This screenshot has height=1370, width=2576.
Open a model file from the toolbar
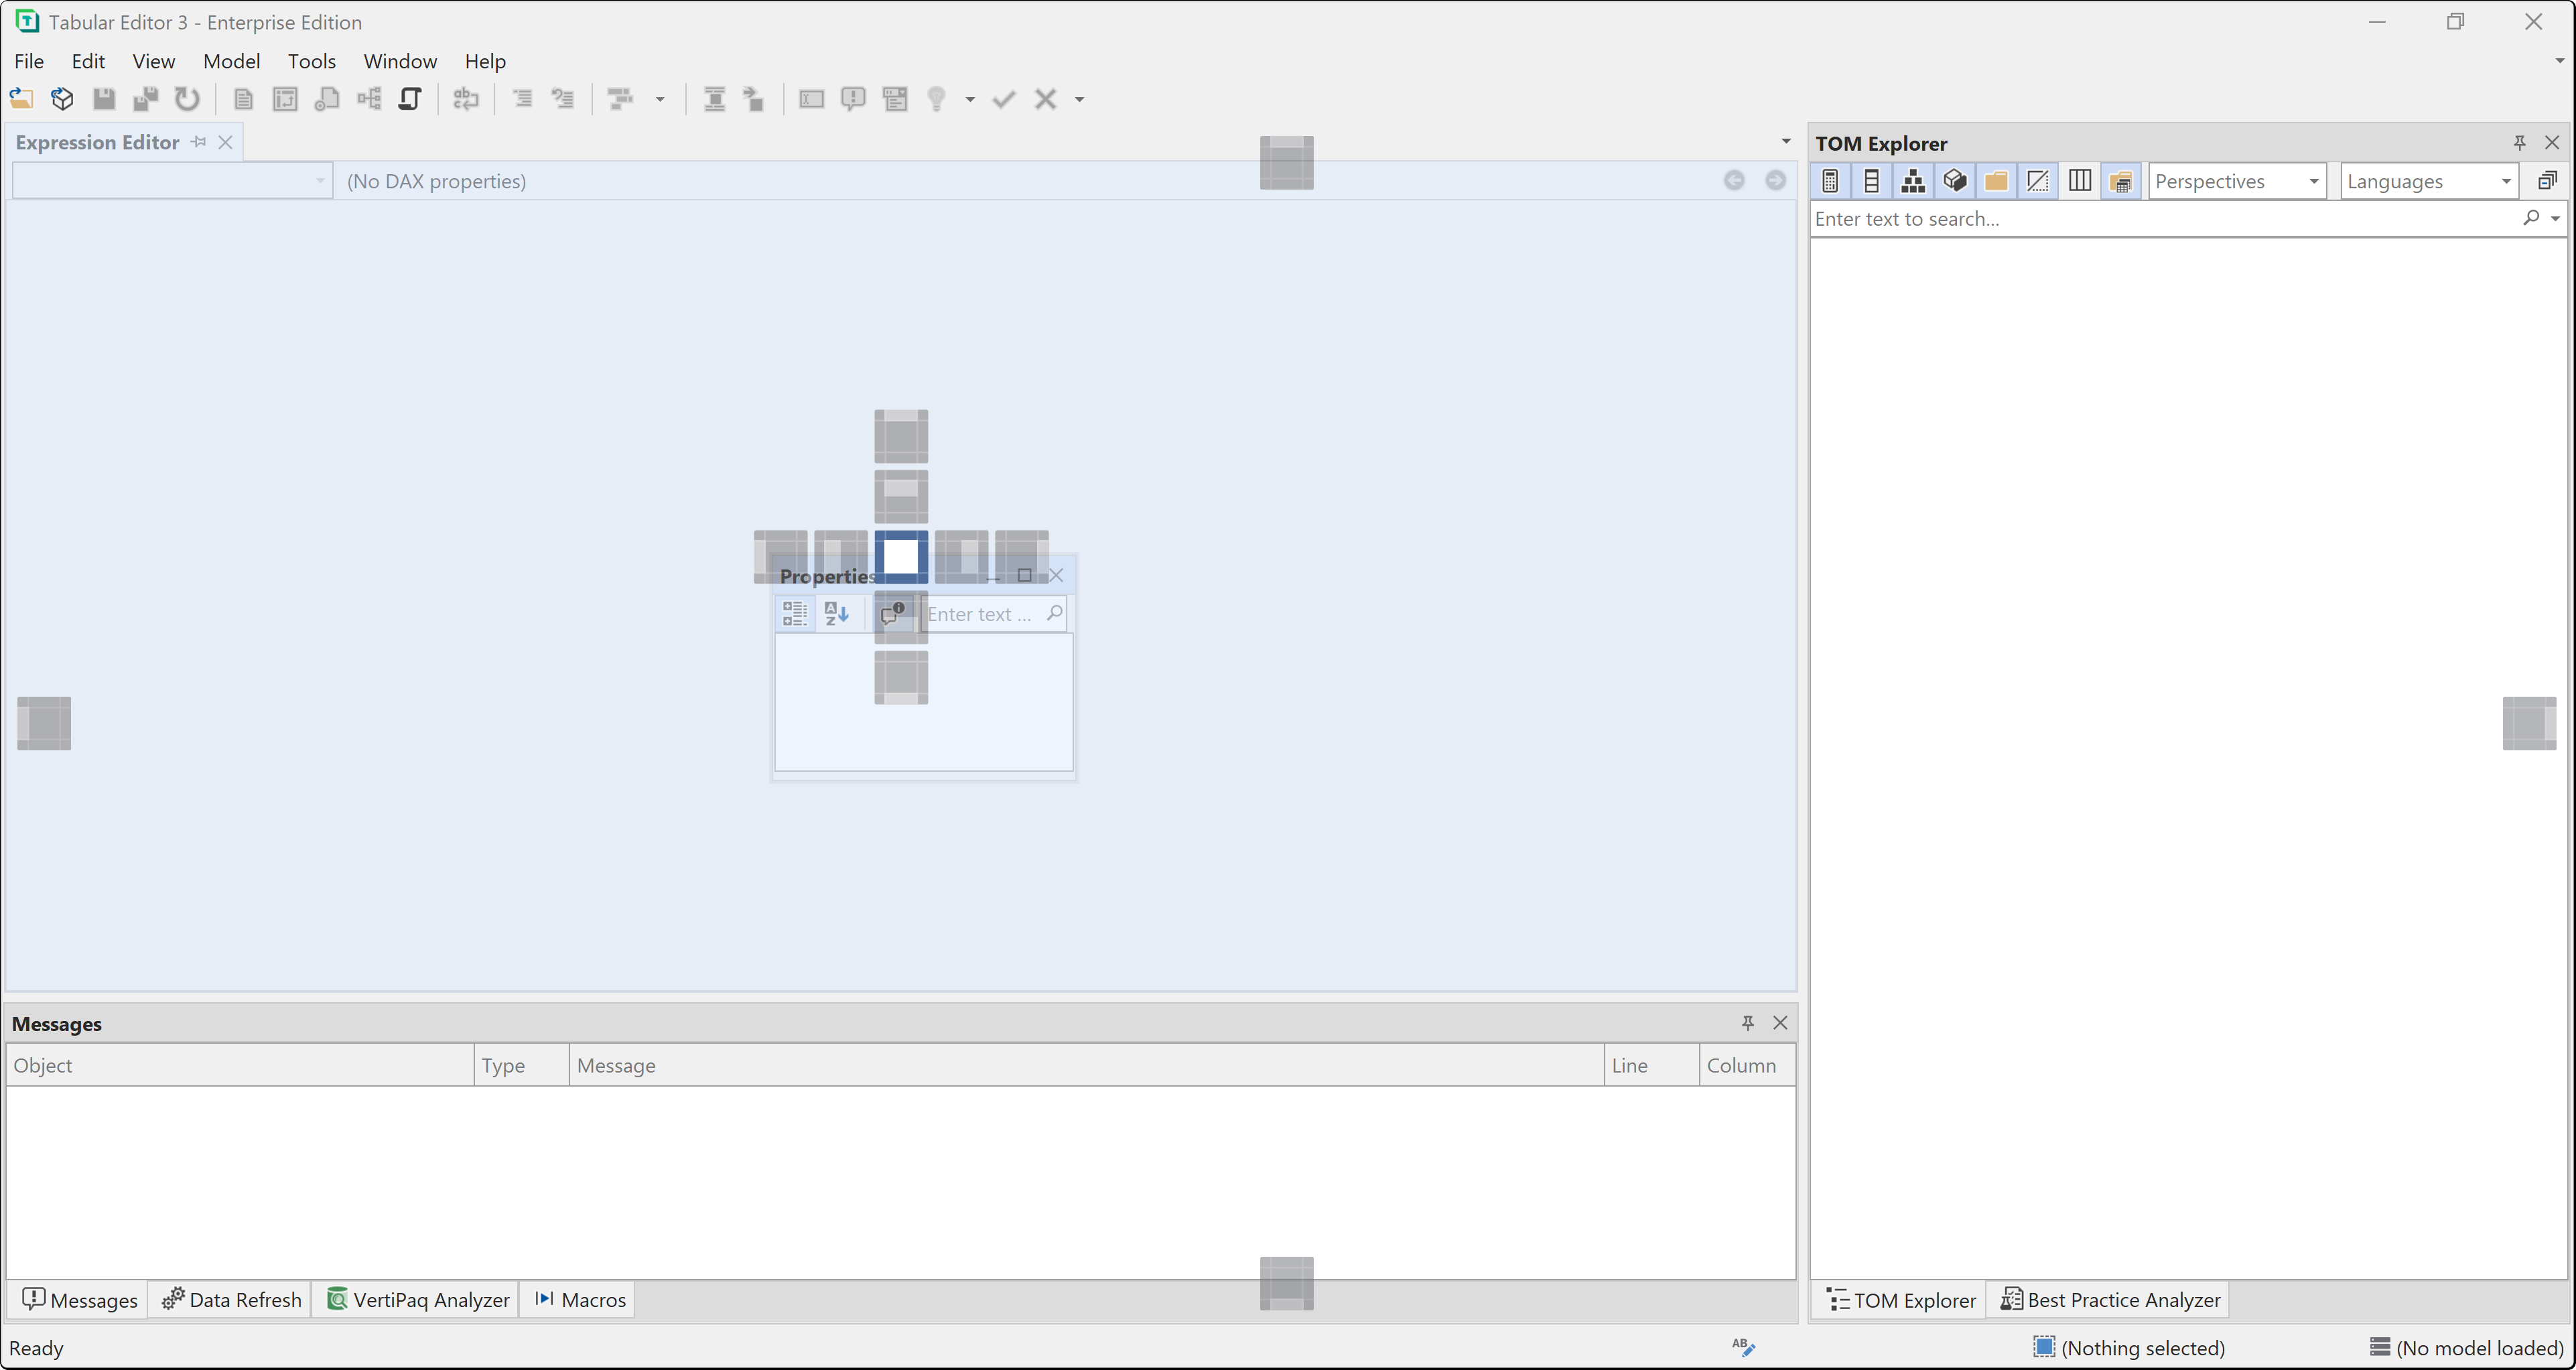[x=21, y=99]
